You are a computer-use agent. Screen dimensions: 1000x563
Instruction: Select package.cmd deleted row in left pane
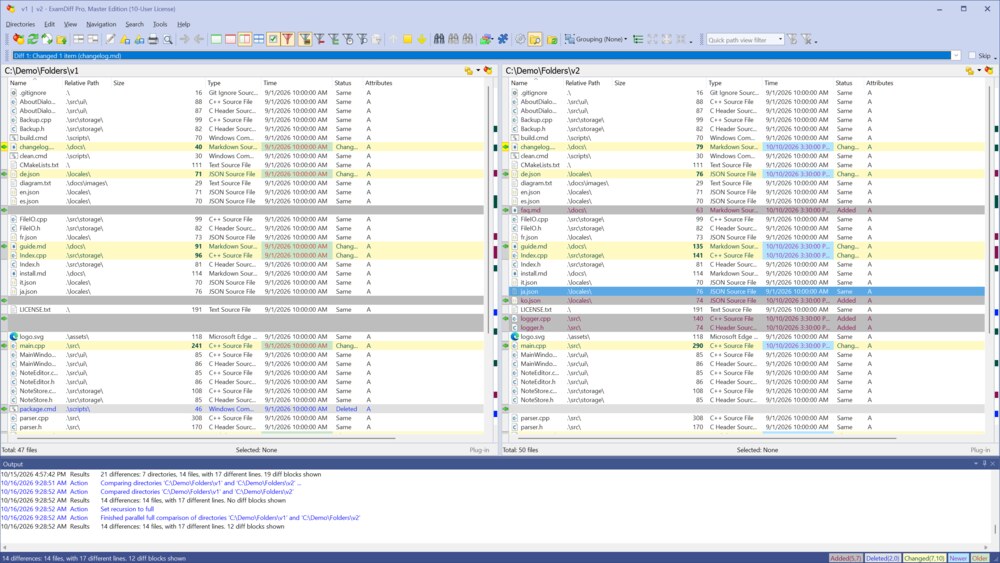(246, 409)
